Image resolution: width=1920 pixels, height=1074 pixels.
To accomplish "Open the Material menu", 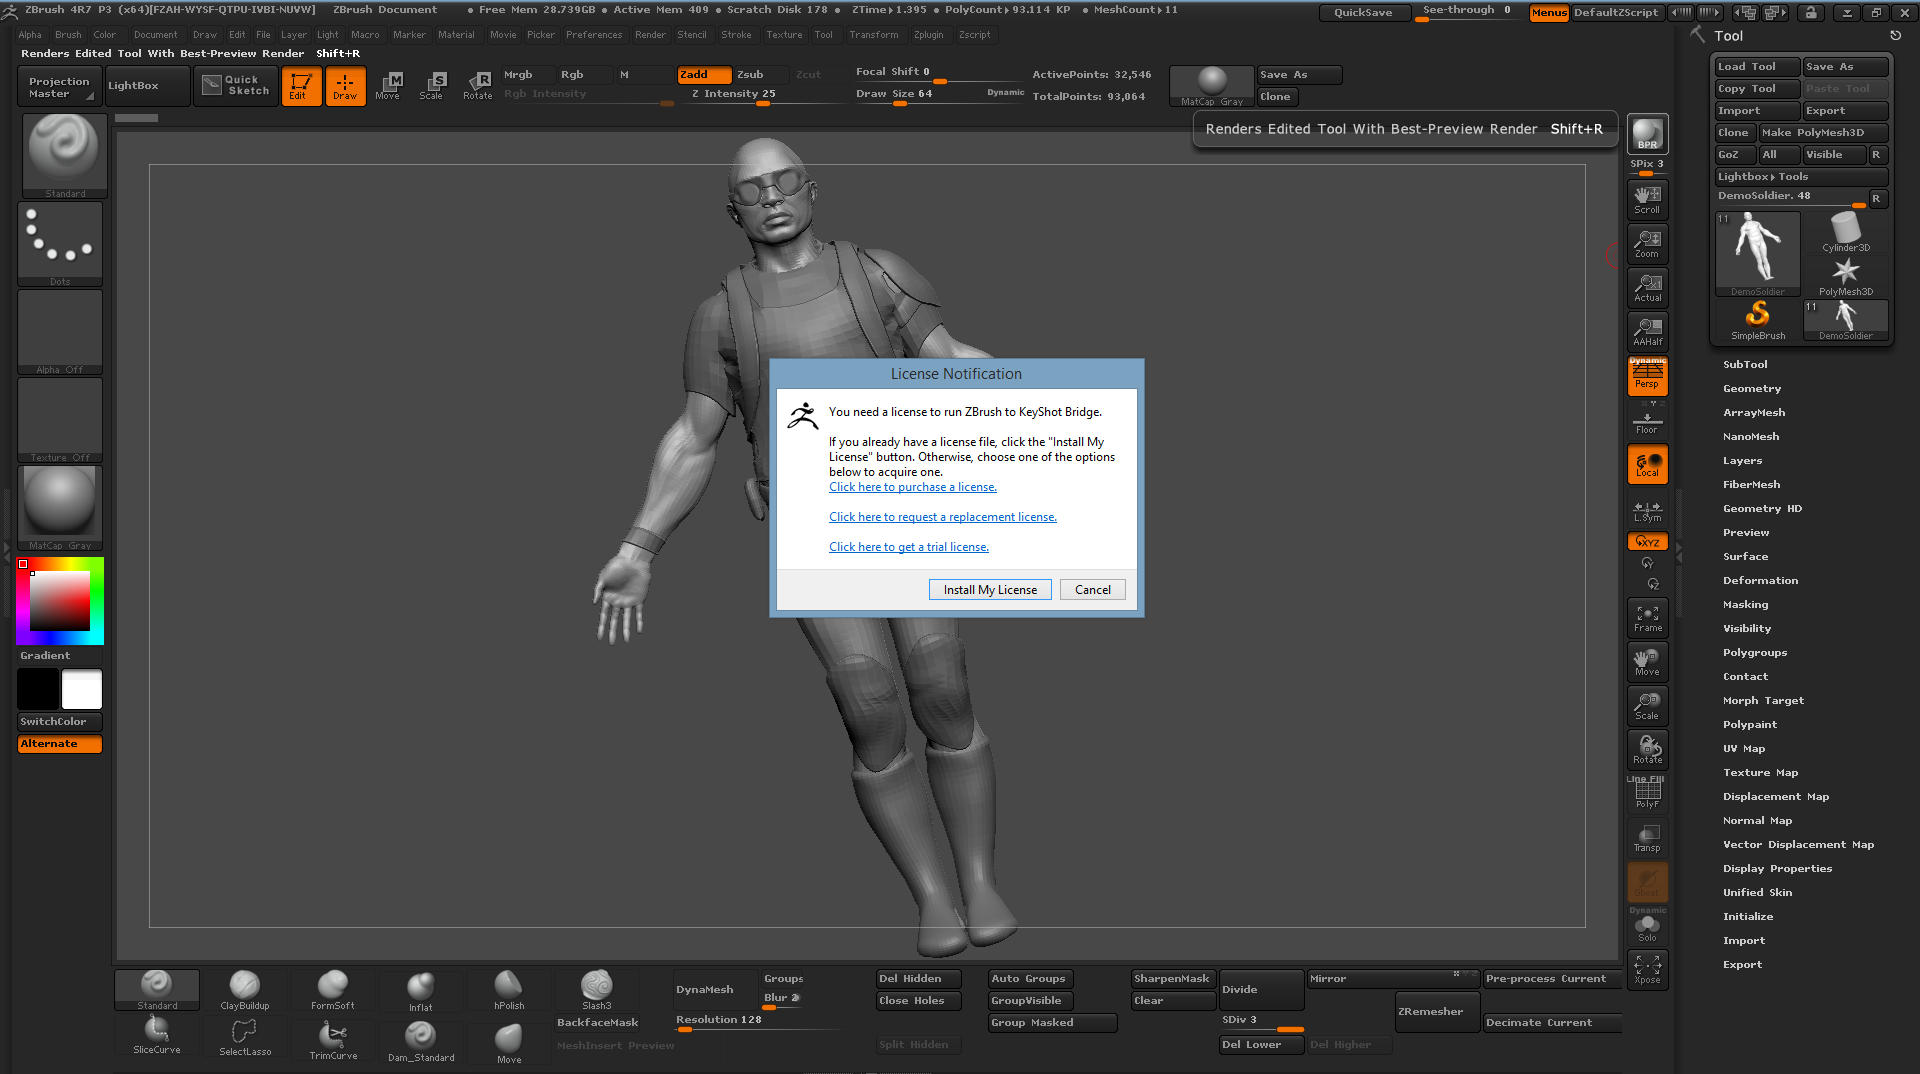I will (456, 35).
